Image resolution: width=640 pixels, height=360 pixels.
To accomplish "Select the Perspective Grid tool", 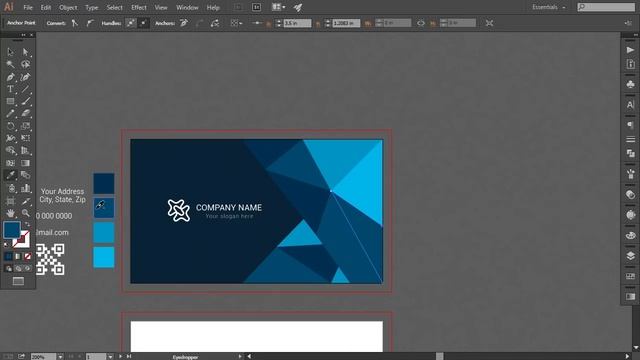I will click(x=25, y=151).
